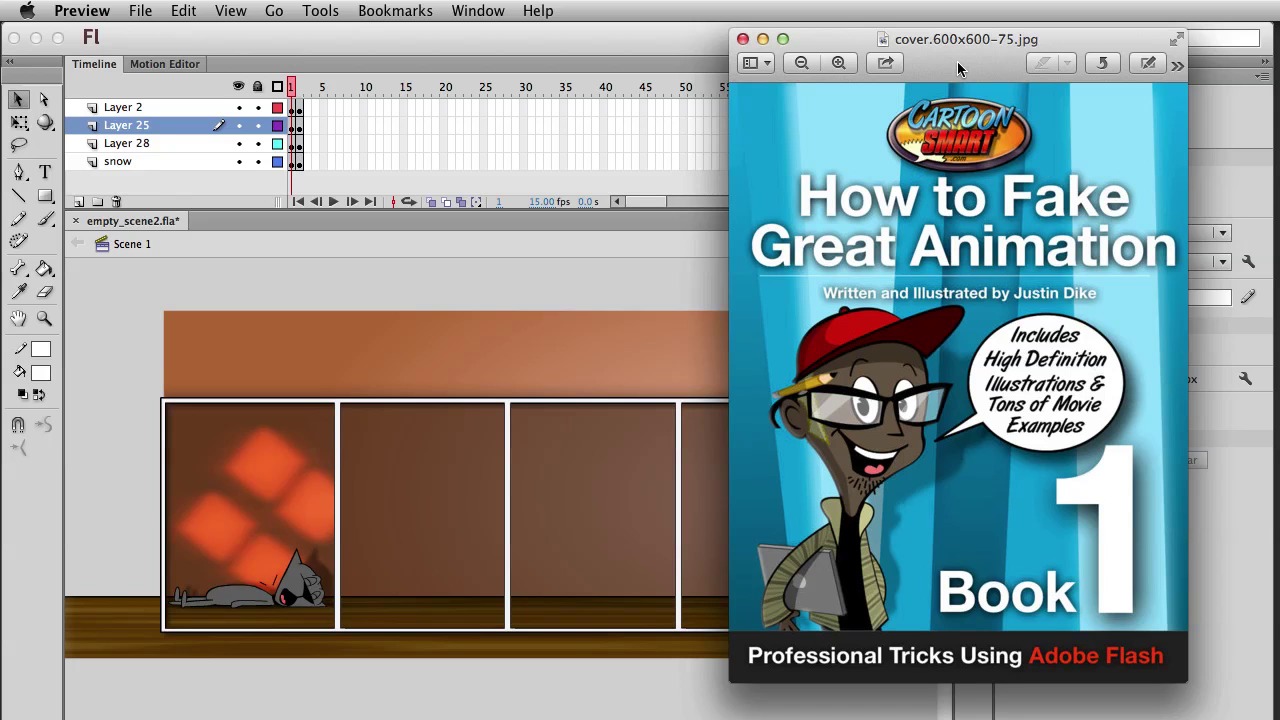This screenshot has width=1280, height=720.
Task: Toggle the Loop playback button
Action: click(408, 202)
